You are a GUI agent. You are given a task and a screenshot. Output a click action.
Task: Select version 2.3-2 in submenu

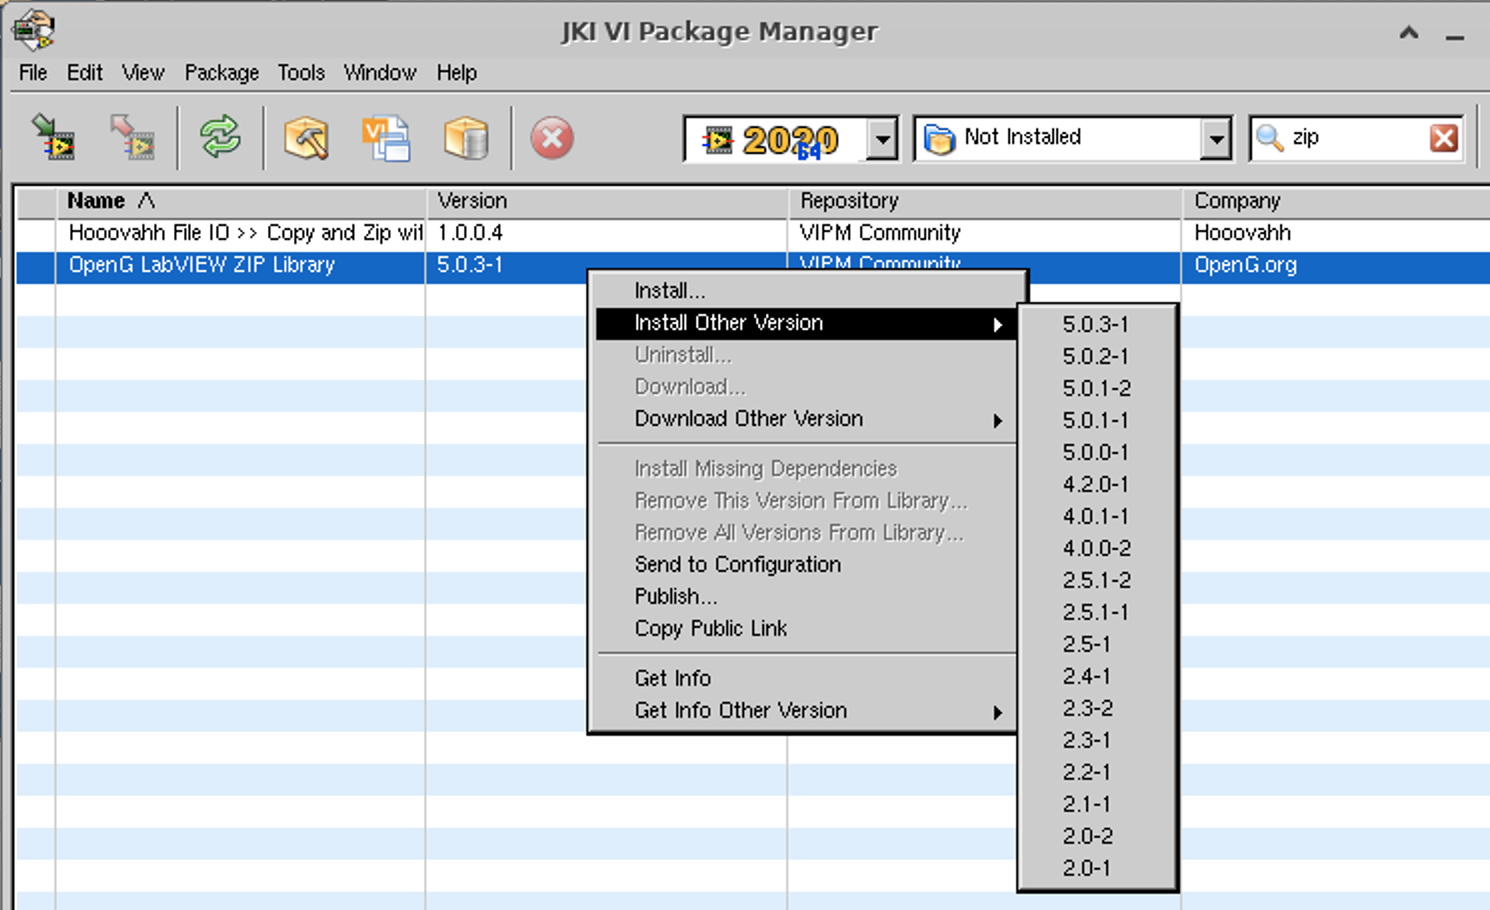[x=1096, y=709]
